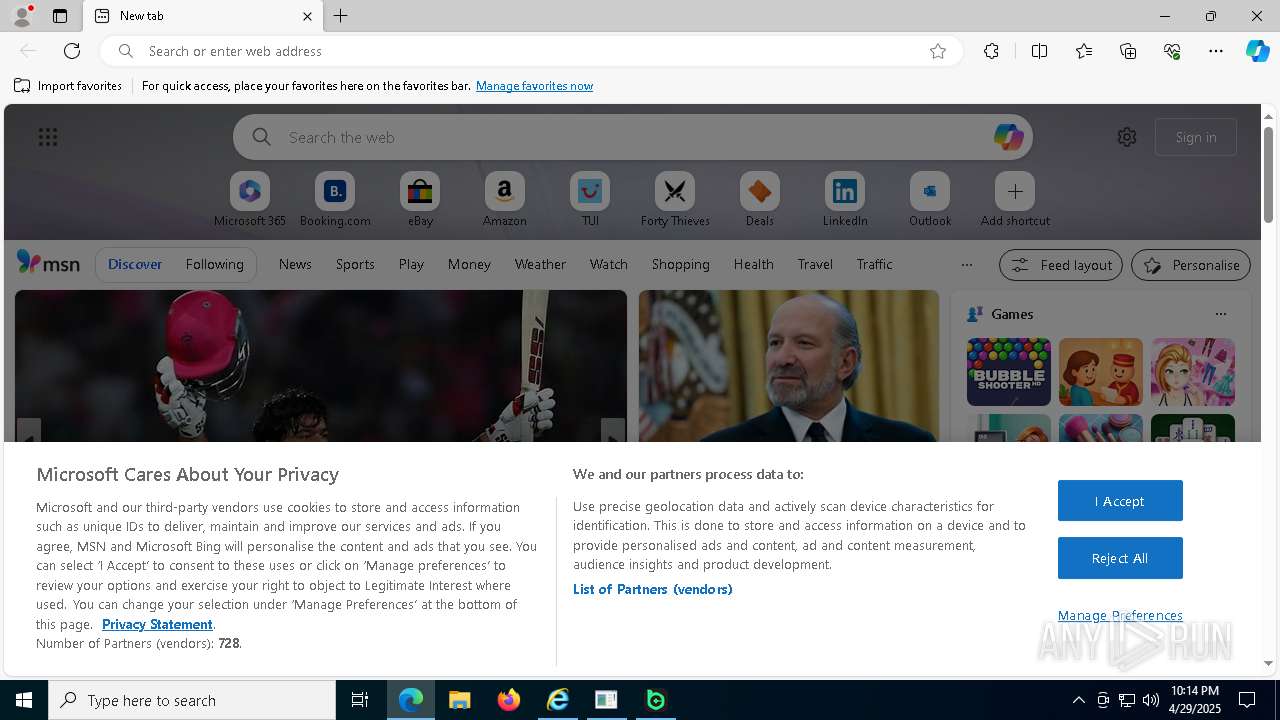Open Settings and more ellipsis menu

pos(1216,51)
